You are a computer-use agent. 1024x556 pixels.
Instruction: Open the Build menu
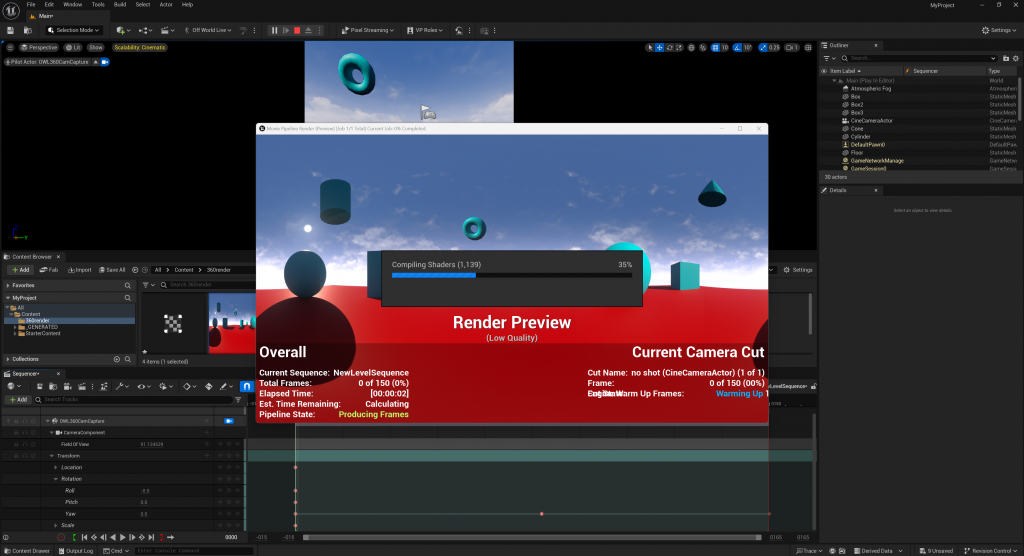click(x=120, y=5)
